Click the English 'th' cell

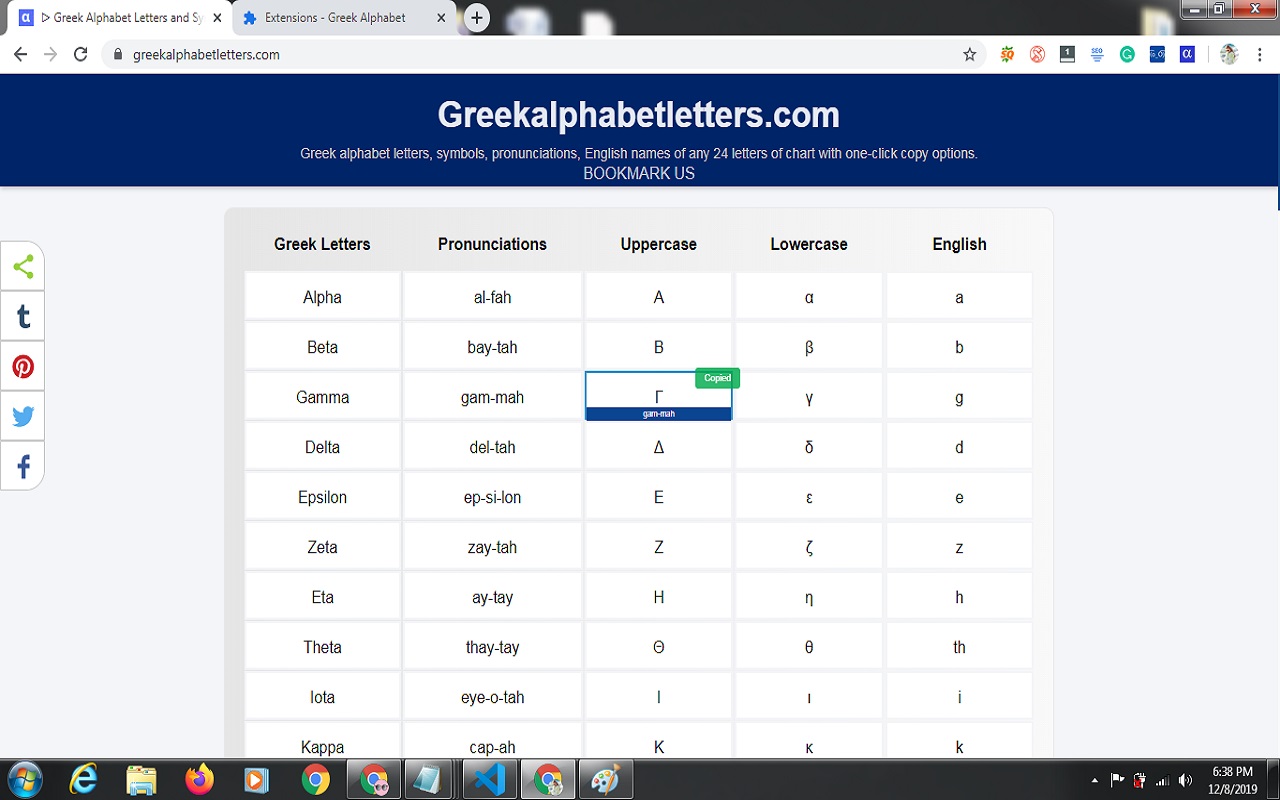pyautogui.click(x=959, y=647)
